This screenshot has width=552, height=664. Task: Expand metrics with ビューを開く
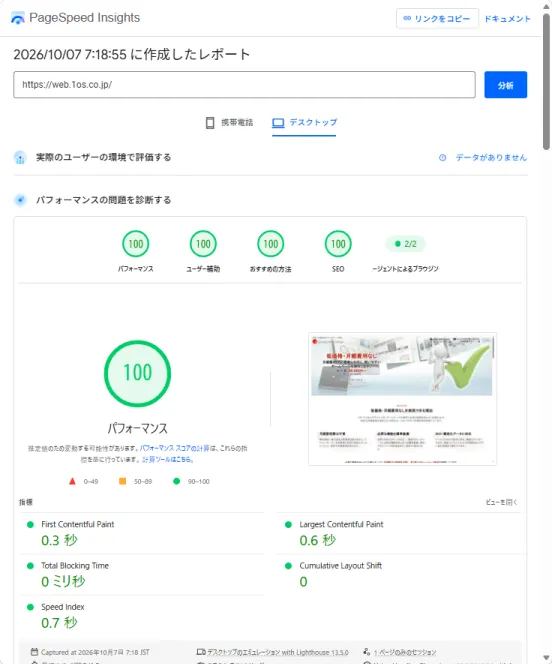(501, 502)
